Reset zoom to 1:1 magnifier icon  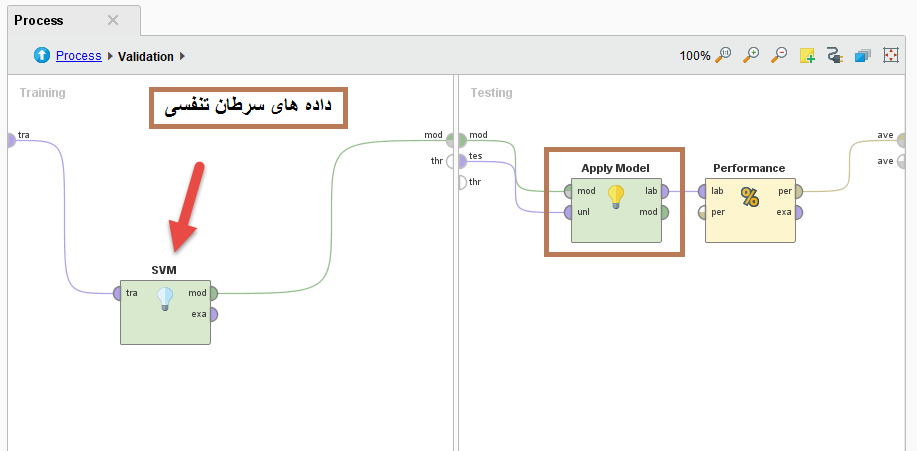tap(725, 56)
